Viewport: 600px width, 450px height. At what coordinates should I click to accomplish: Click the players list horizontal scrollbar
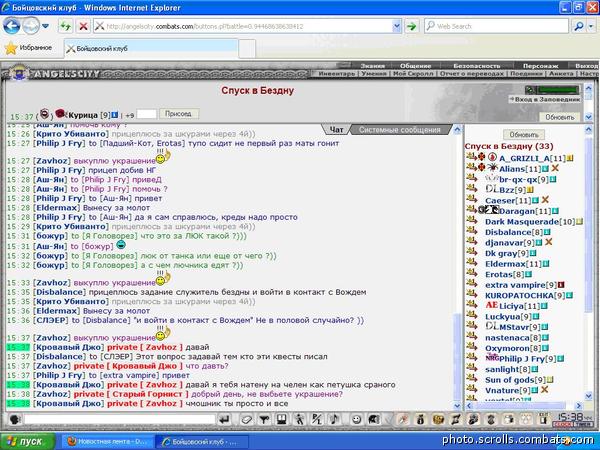pos(523,405)
